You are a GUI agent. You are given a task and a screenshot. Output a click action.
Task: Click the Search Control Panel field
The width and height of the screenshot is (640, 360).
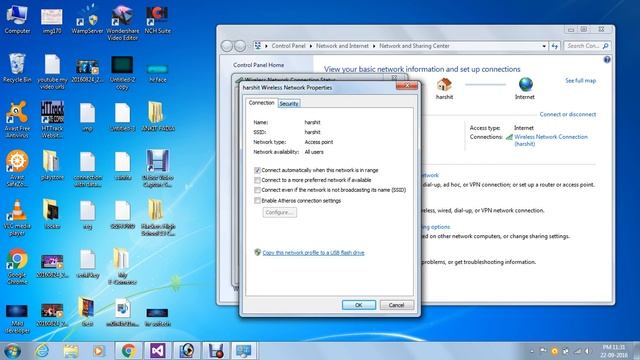[x=587, y=46]
